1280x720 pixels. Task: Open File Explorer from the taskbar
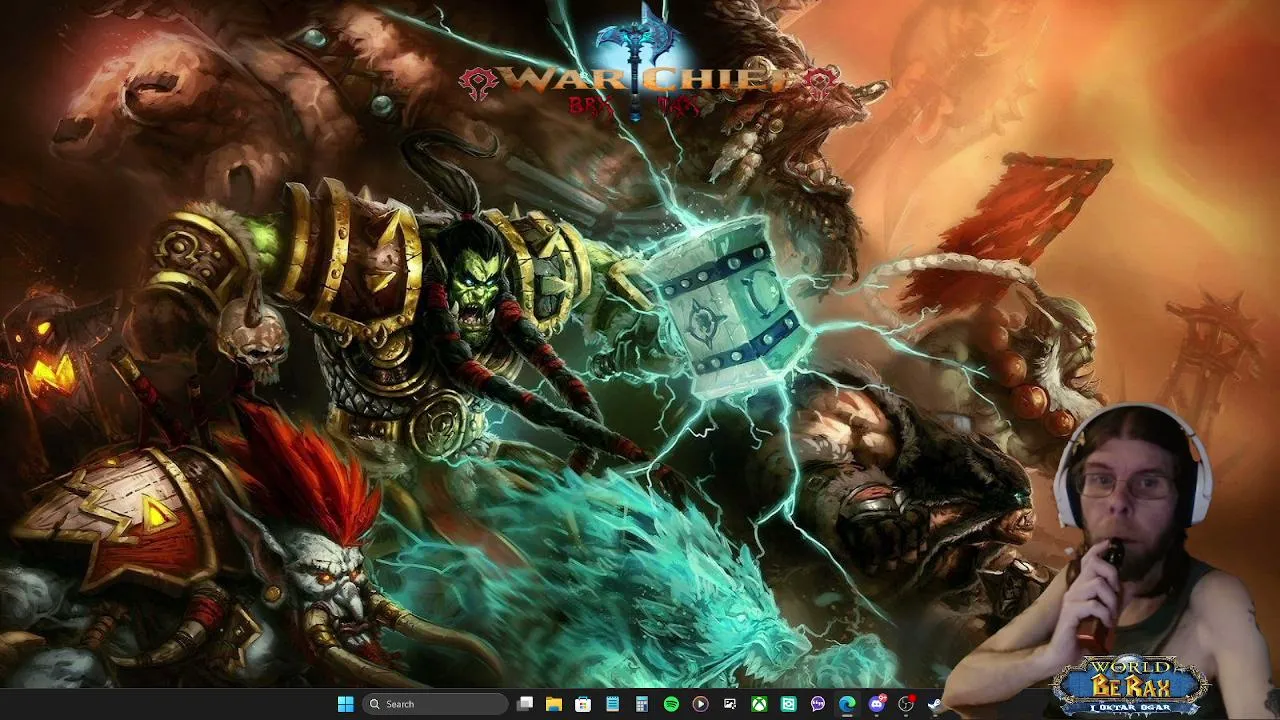(x=553, y=704)
